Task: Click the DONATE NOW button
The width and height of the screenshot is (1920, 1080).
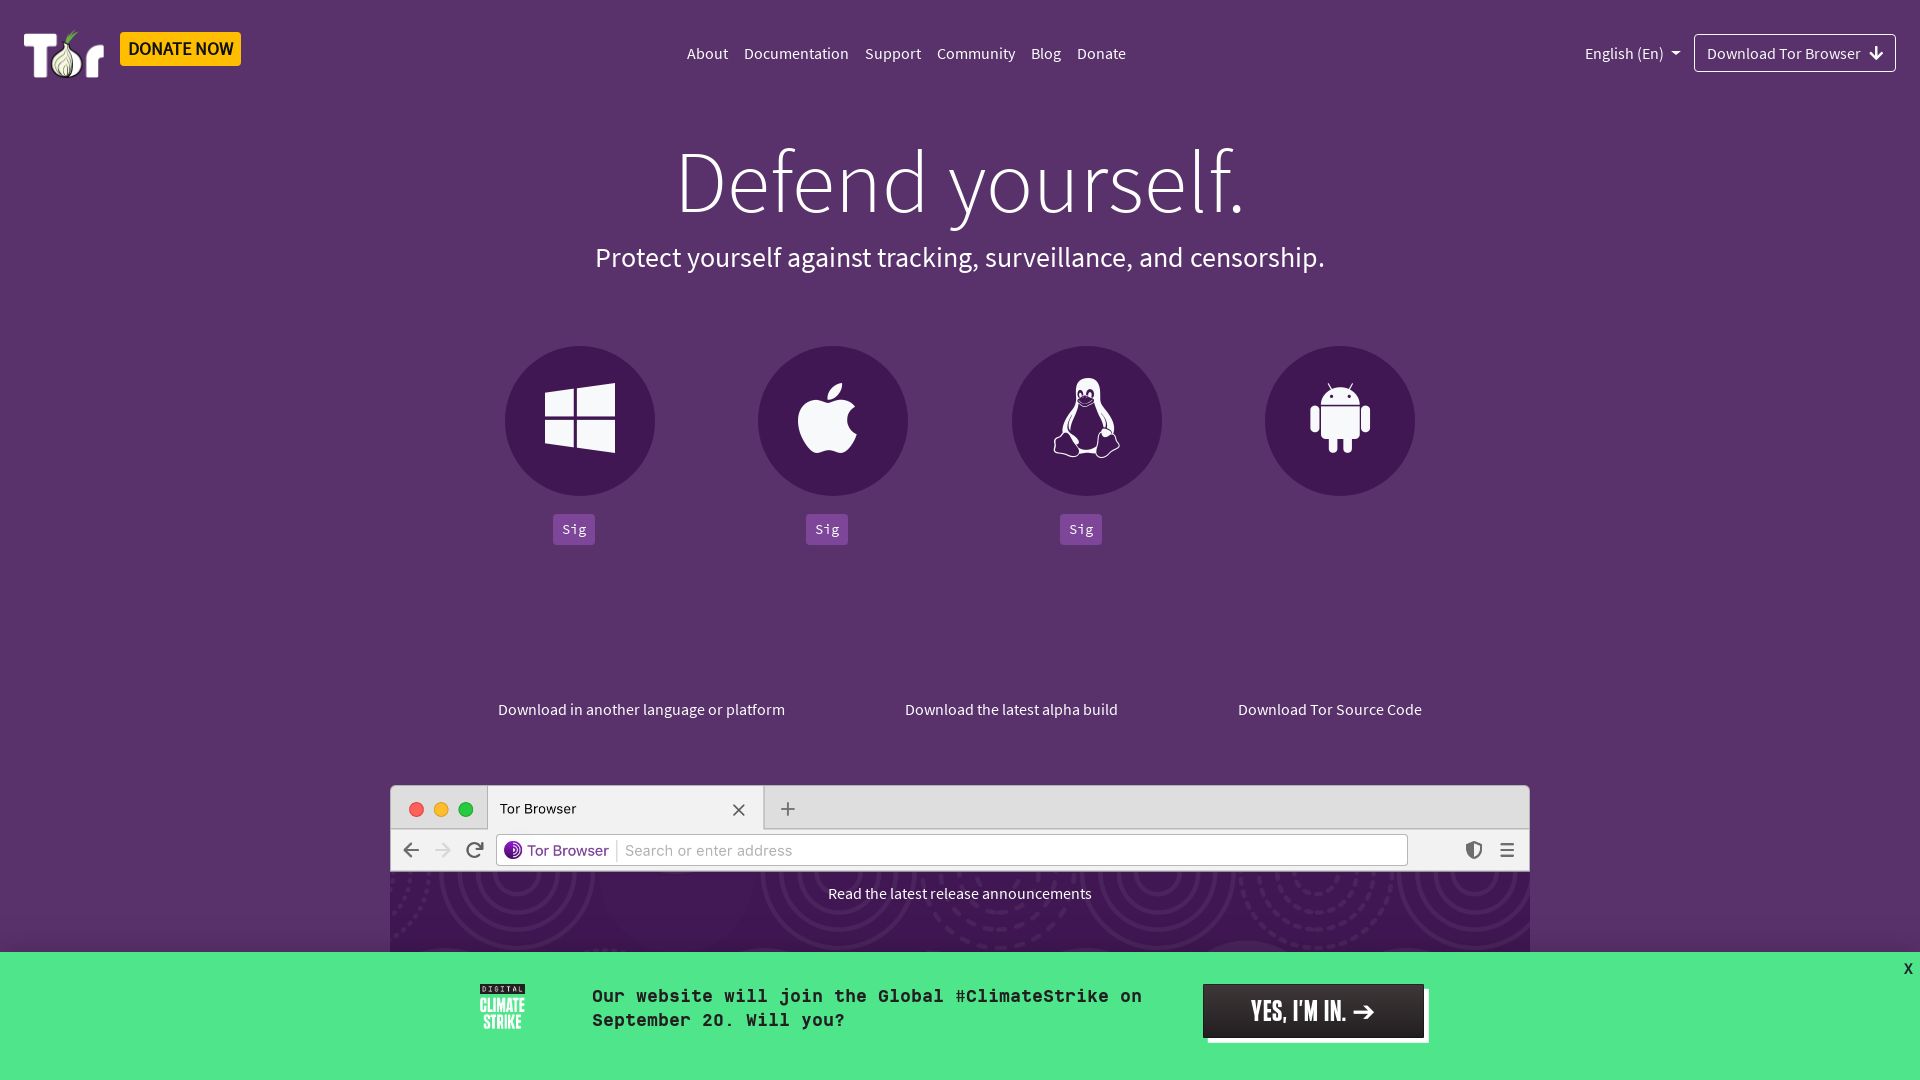Action: [179, 47]
